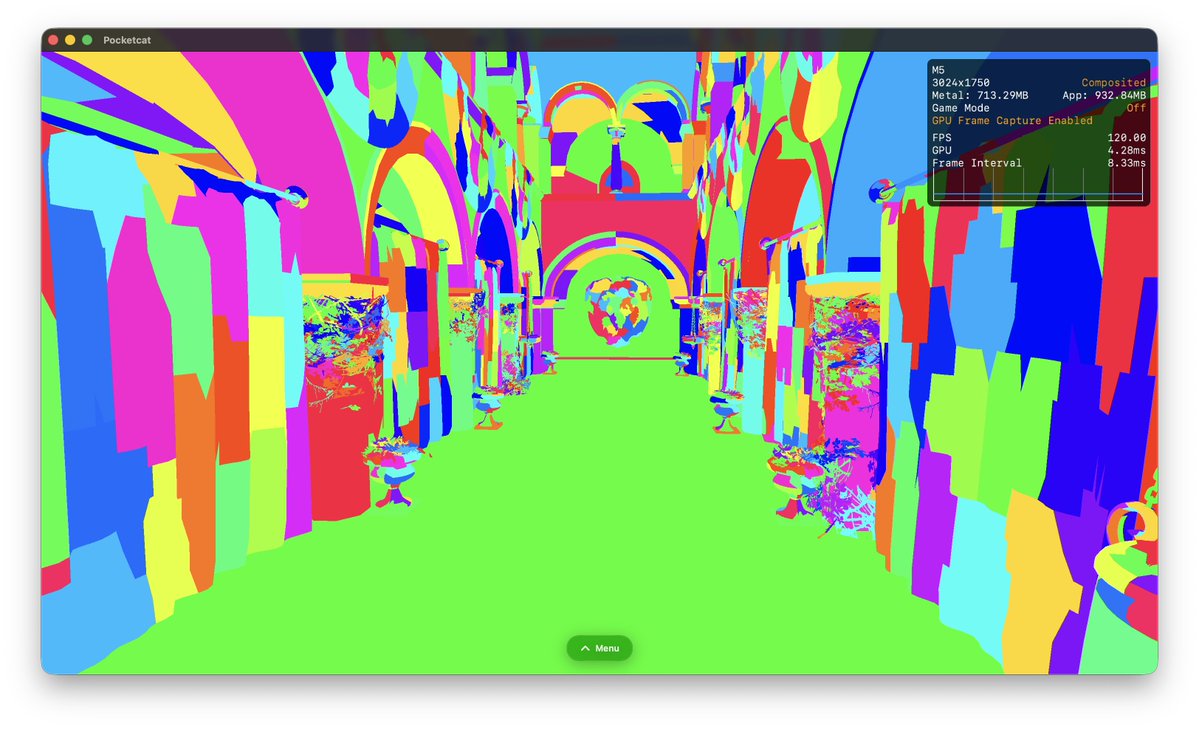Click the GPU time value 4.28ms
Image resolution: width=1199 pixels, height=729 pixels.
click(x=1126, y=151)
